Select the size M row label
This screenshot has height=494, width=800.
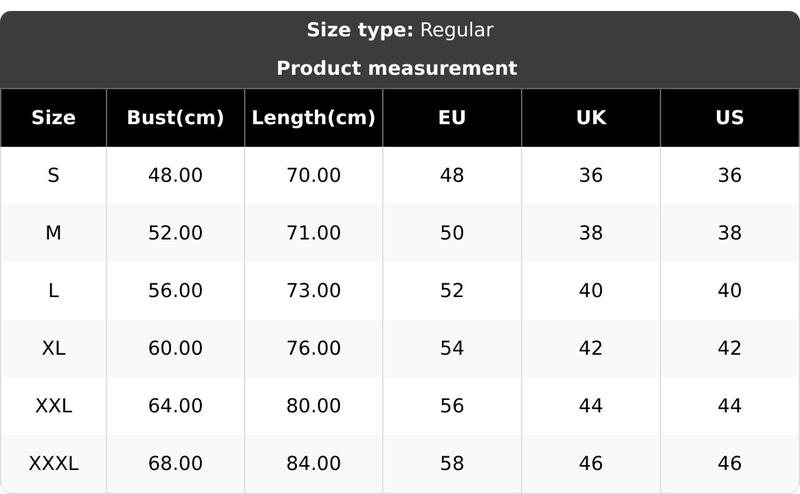click(x=53, y=233)
